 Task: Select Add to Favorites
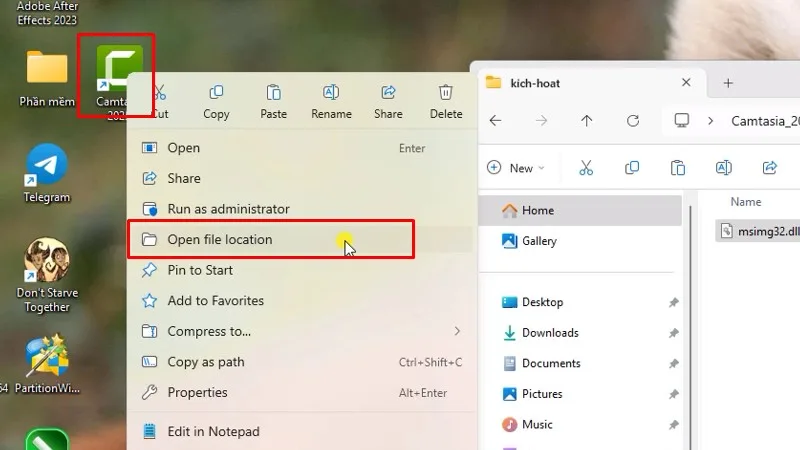tap(302, 301)
